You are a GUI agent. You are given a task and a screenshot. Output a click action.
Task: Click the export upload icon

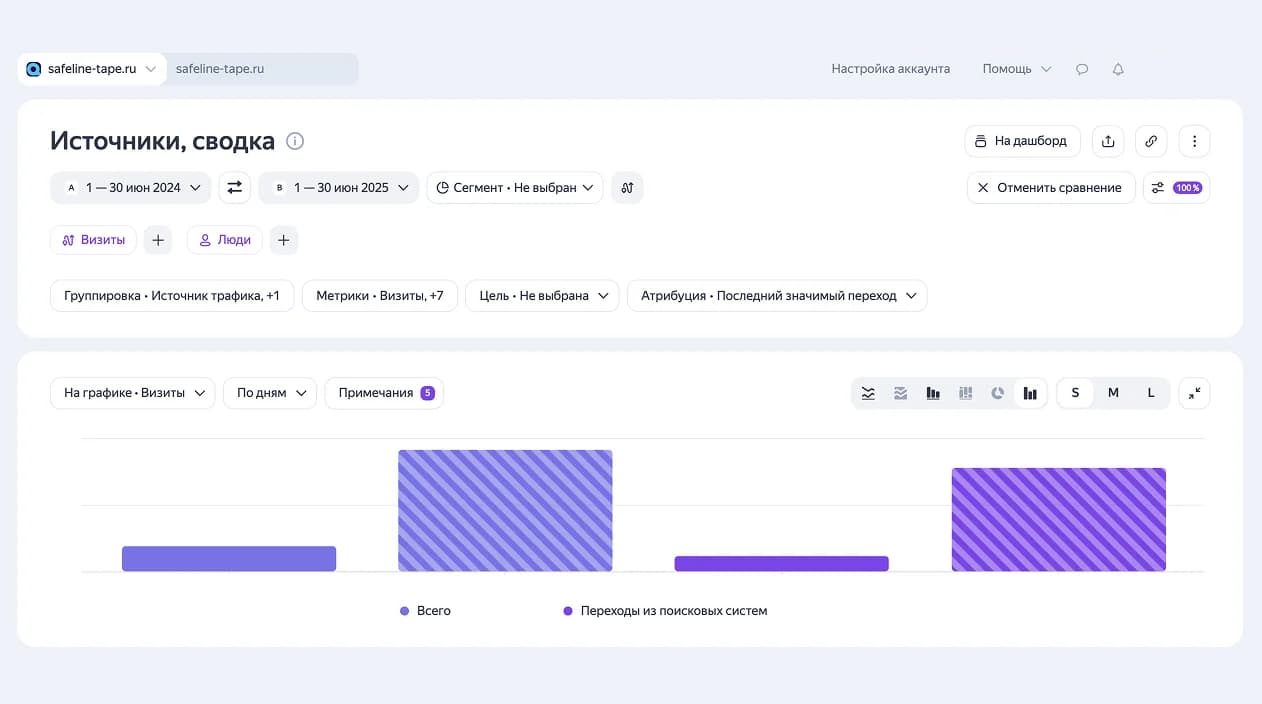tap(1107, 141)
